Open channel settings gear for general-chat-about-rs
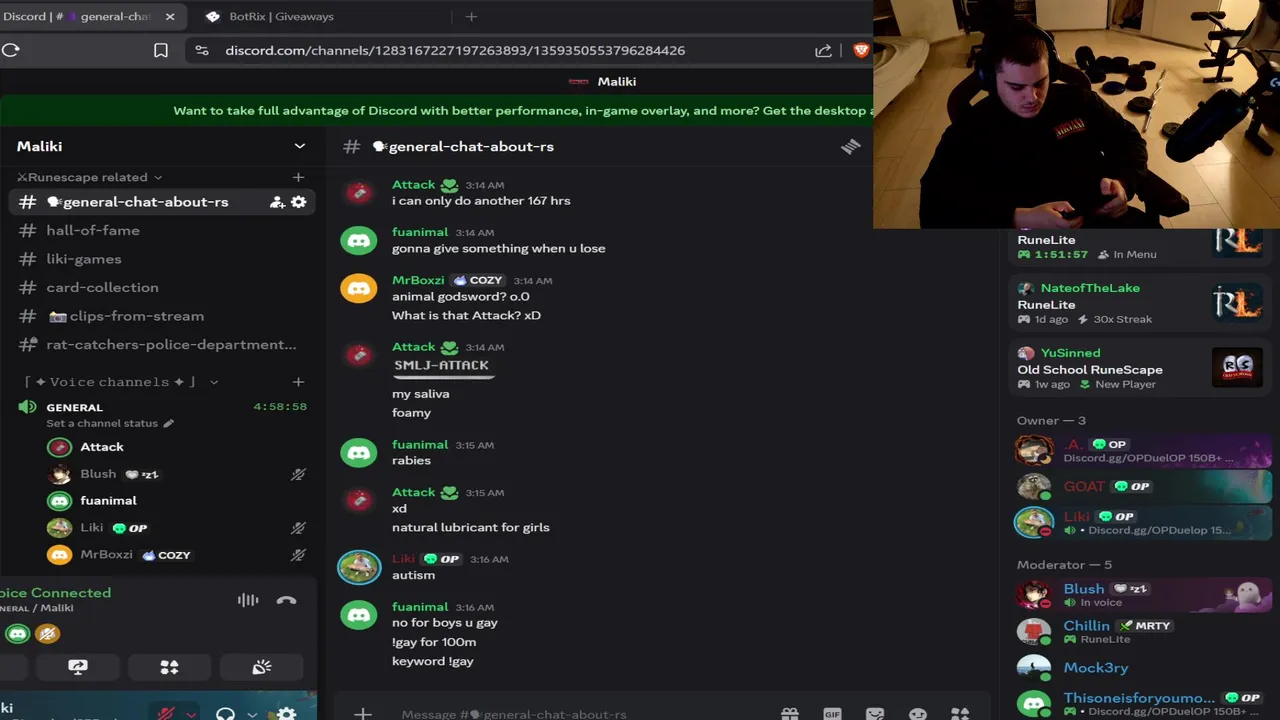Image resolution: width=1280 pixels, height=720 pixels. tap(298, 202)
